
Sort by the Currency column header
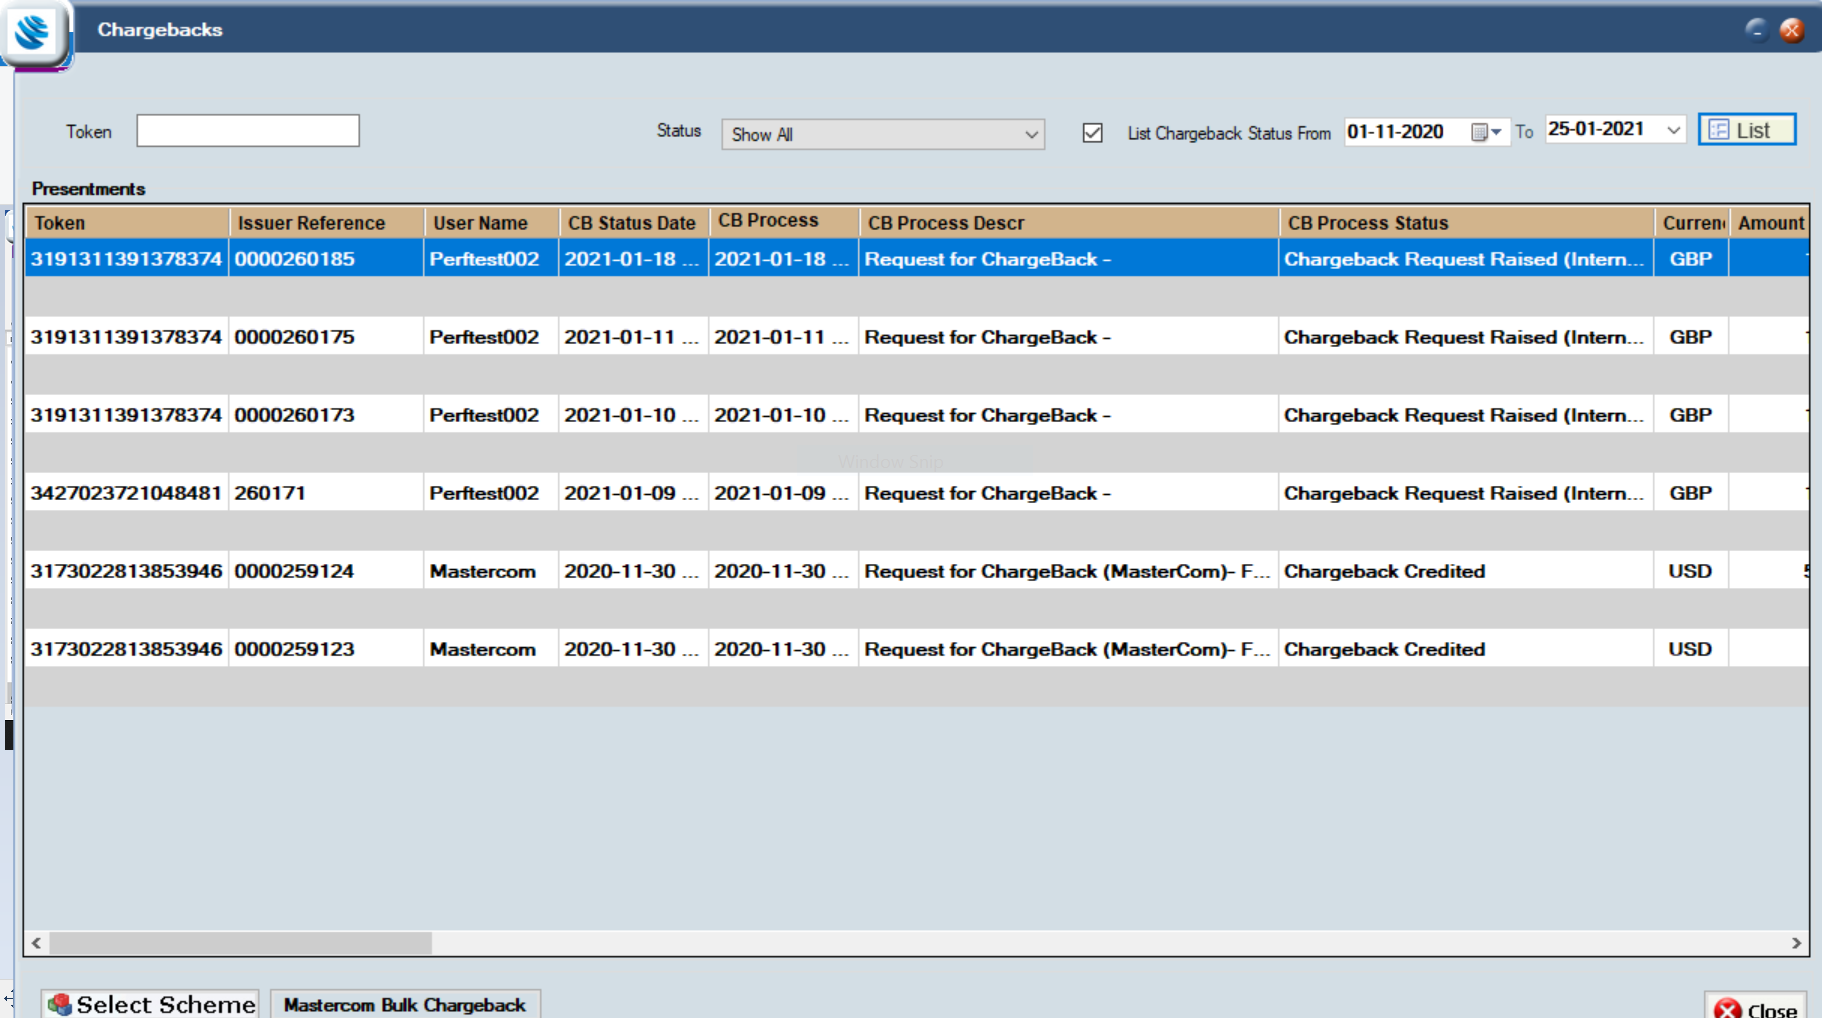tap(1692, 223)
